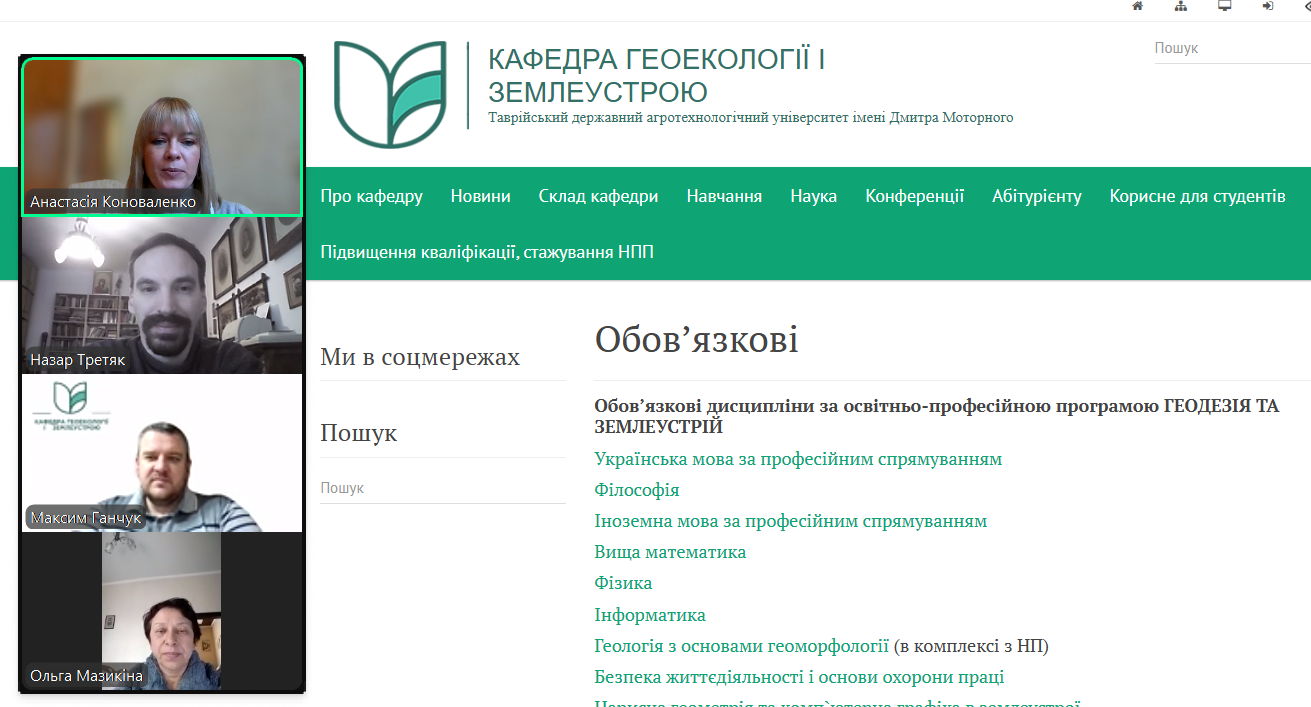The height and width of the screenshot is (707, 1311).
Task: Open the Новини menu item
Action: click(x=480, y=196)
